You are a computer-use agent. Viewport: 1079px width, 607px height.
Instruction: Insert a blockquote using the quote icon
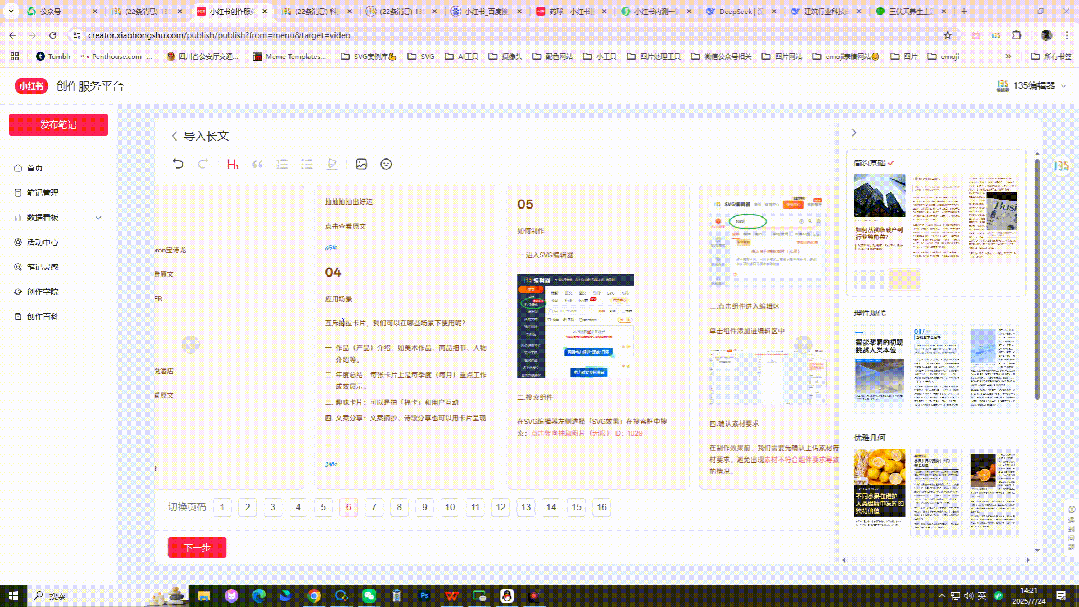(x=258, y=163)
